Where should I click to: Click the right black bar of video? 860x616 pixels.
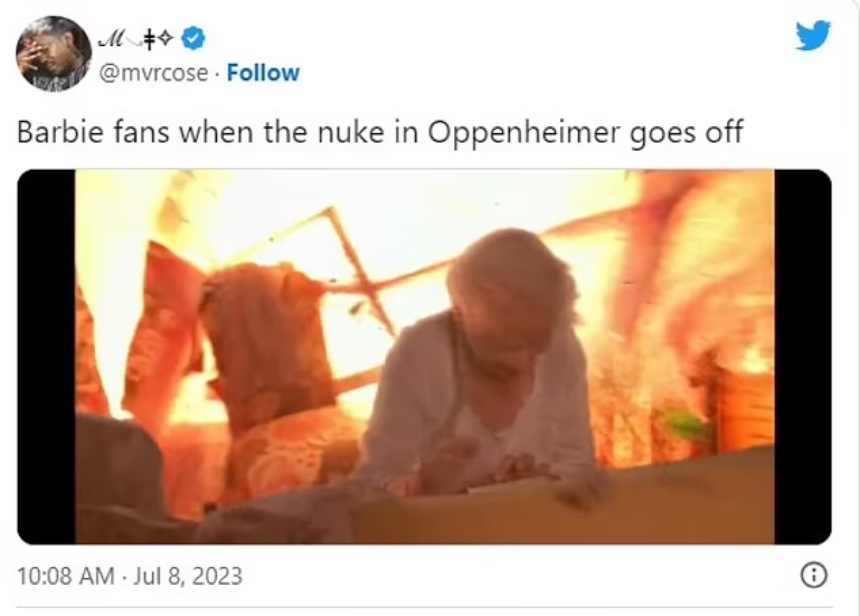click(x=803, y=357)
